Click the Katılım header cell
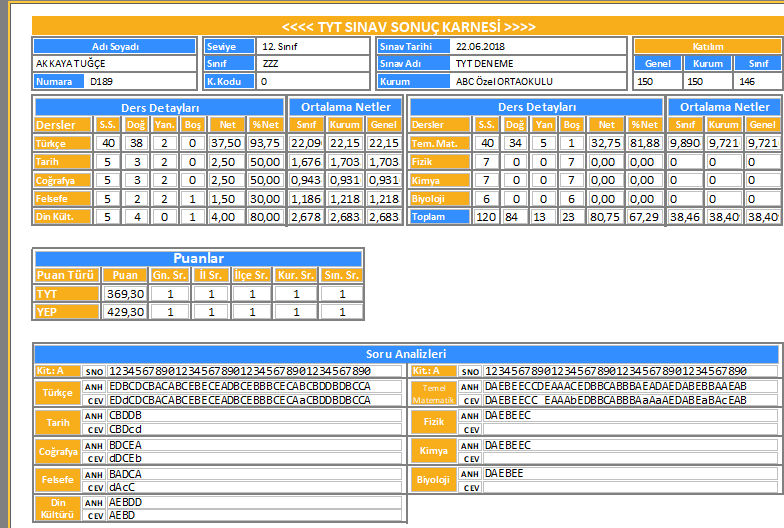This screenshot has width=784, height=528. (x=708, y=46)
